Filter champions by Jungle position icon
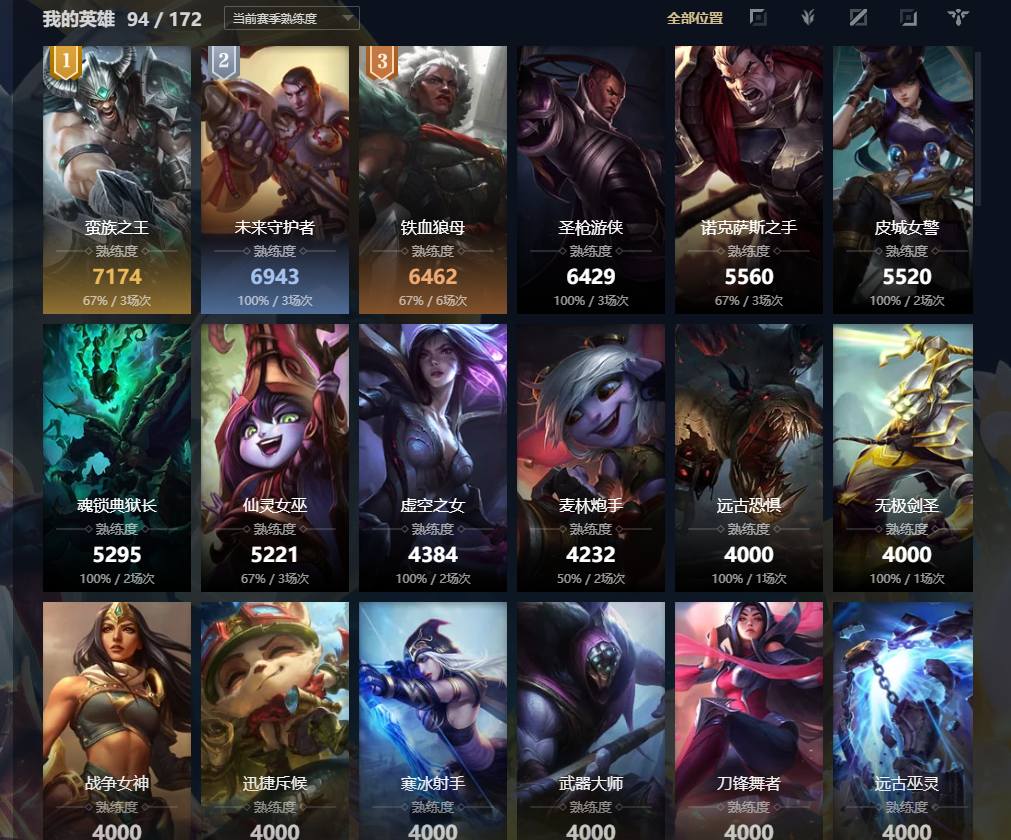 click(x=808, y=17)
